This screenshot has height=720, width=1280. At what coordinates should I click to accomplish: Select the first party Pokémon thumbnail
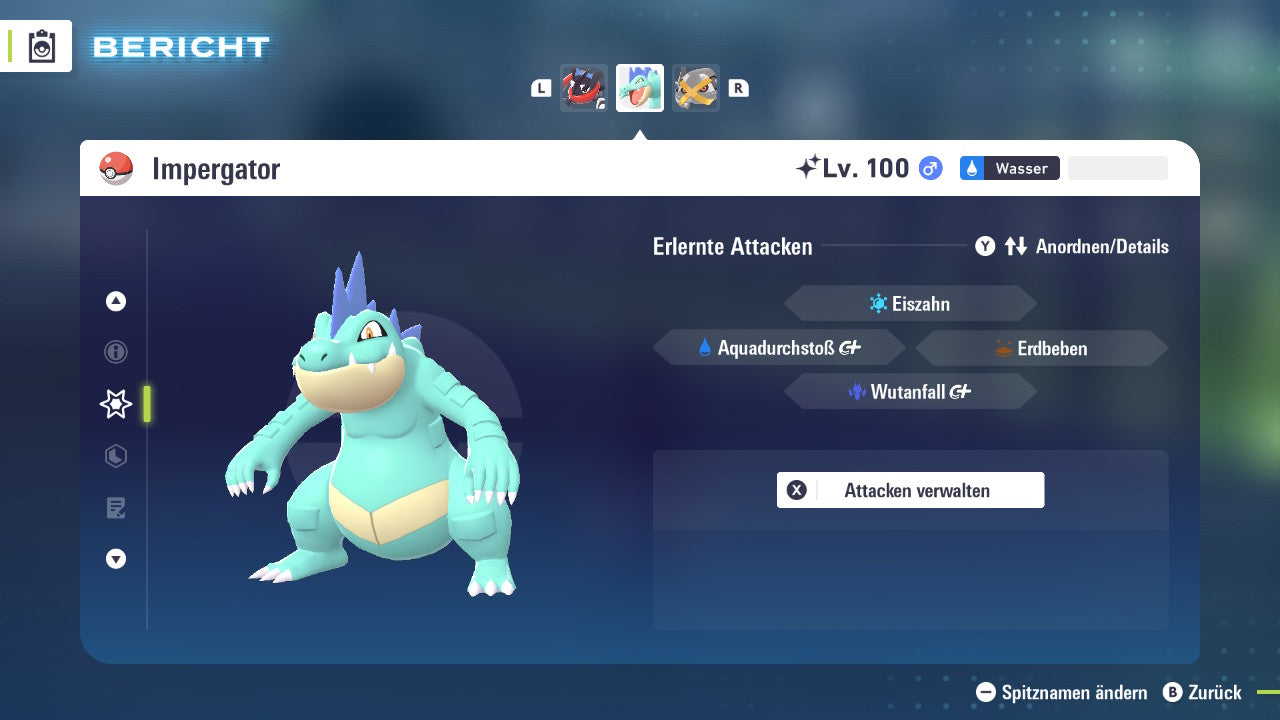584,88
